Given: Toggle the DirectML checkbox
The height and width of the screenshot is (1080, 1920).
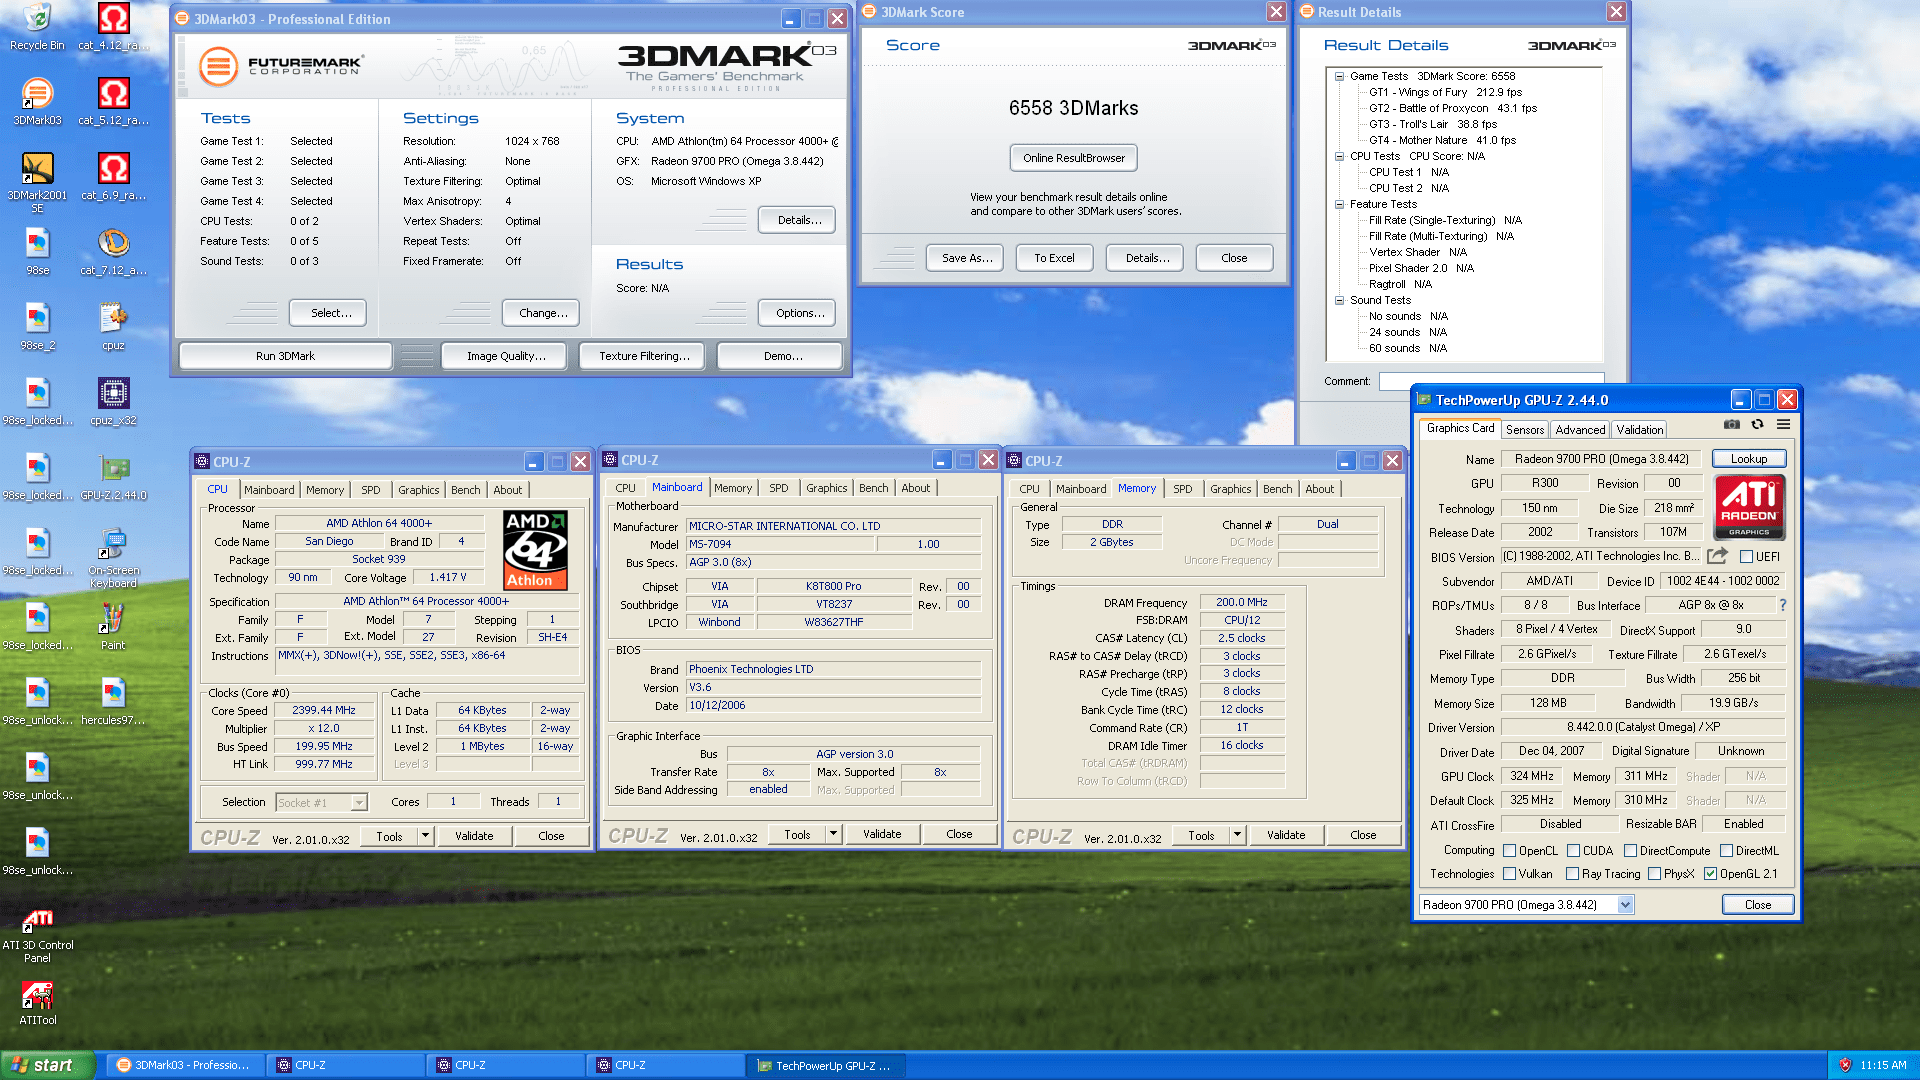Looking at the screenshot, I should click(x=1726, y=851).
